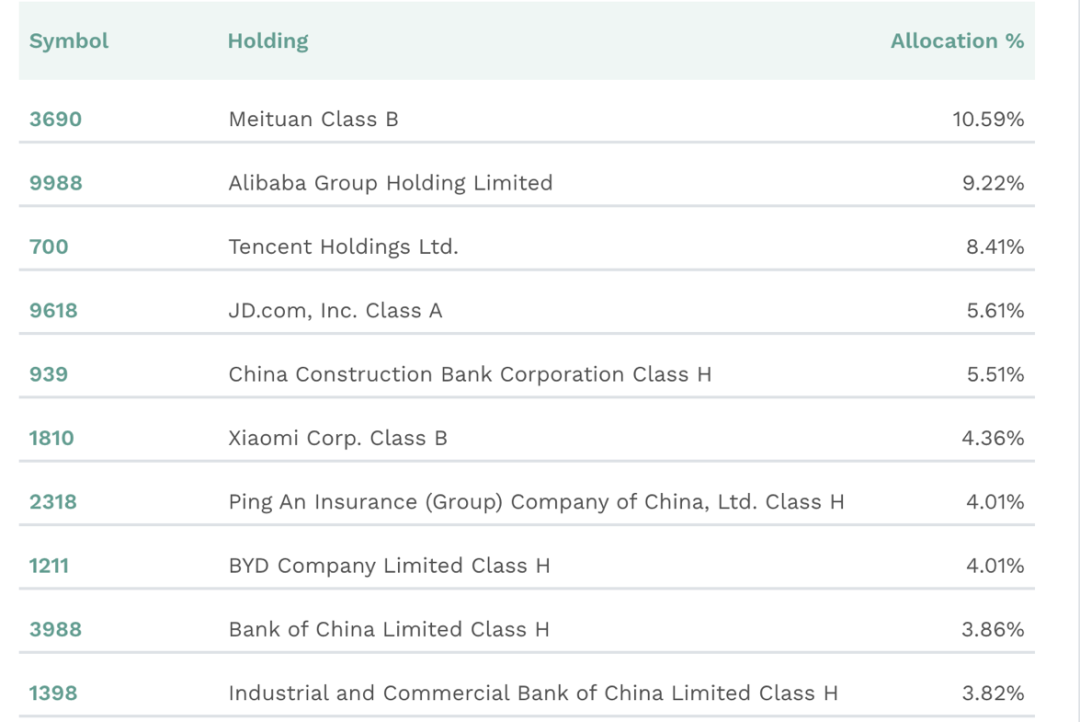Viewport: 1080px width, 722px height.
Task: Select BYD Company Limited Class H
Action: [389, 566]
